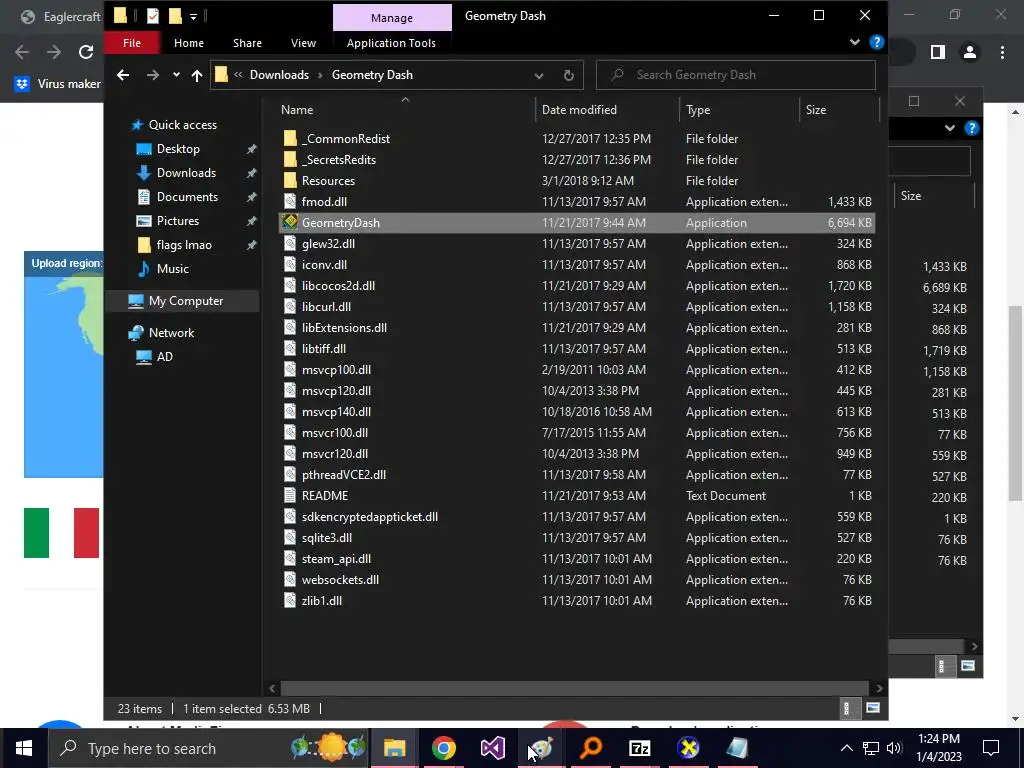
Task: Toggle Chrome side panel icon
Action: pyautogui.click(x=938, y=52)
